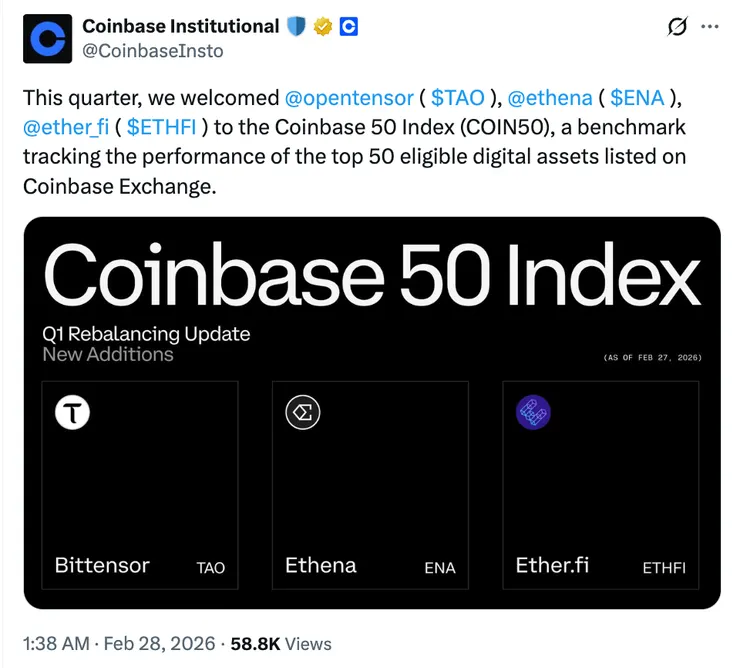740x668 pixels.
Task: Click the blue shield badge icon
Action: tap(295, 26)
